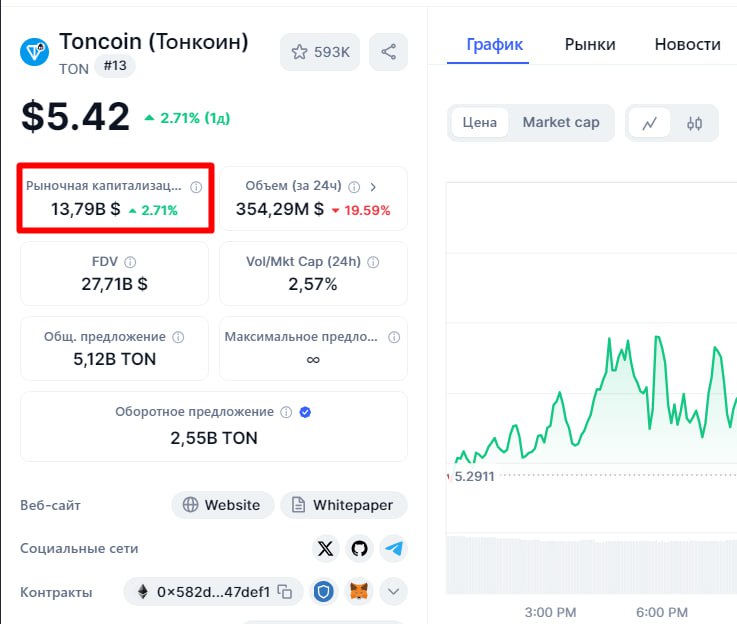Open the Рынки tab
The height and width of the screenshot is (624, 737).
coord(590,44)
